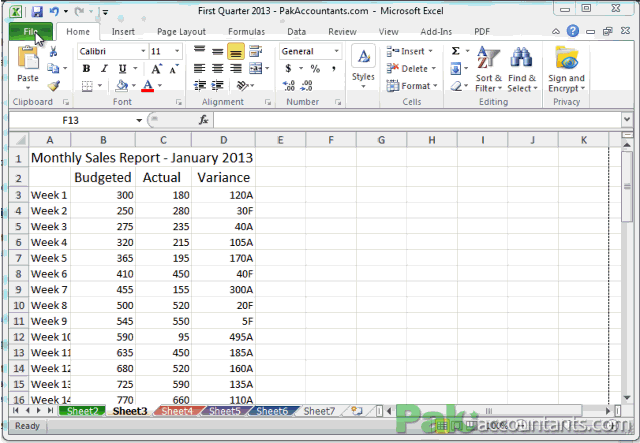Switch to Page Layout tab
Image resolution: width=640 pixels, height=443 pixels.
tap(181, 32)
